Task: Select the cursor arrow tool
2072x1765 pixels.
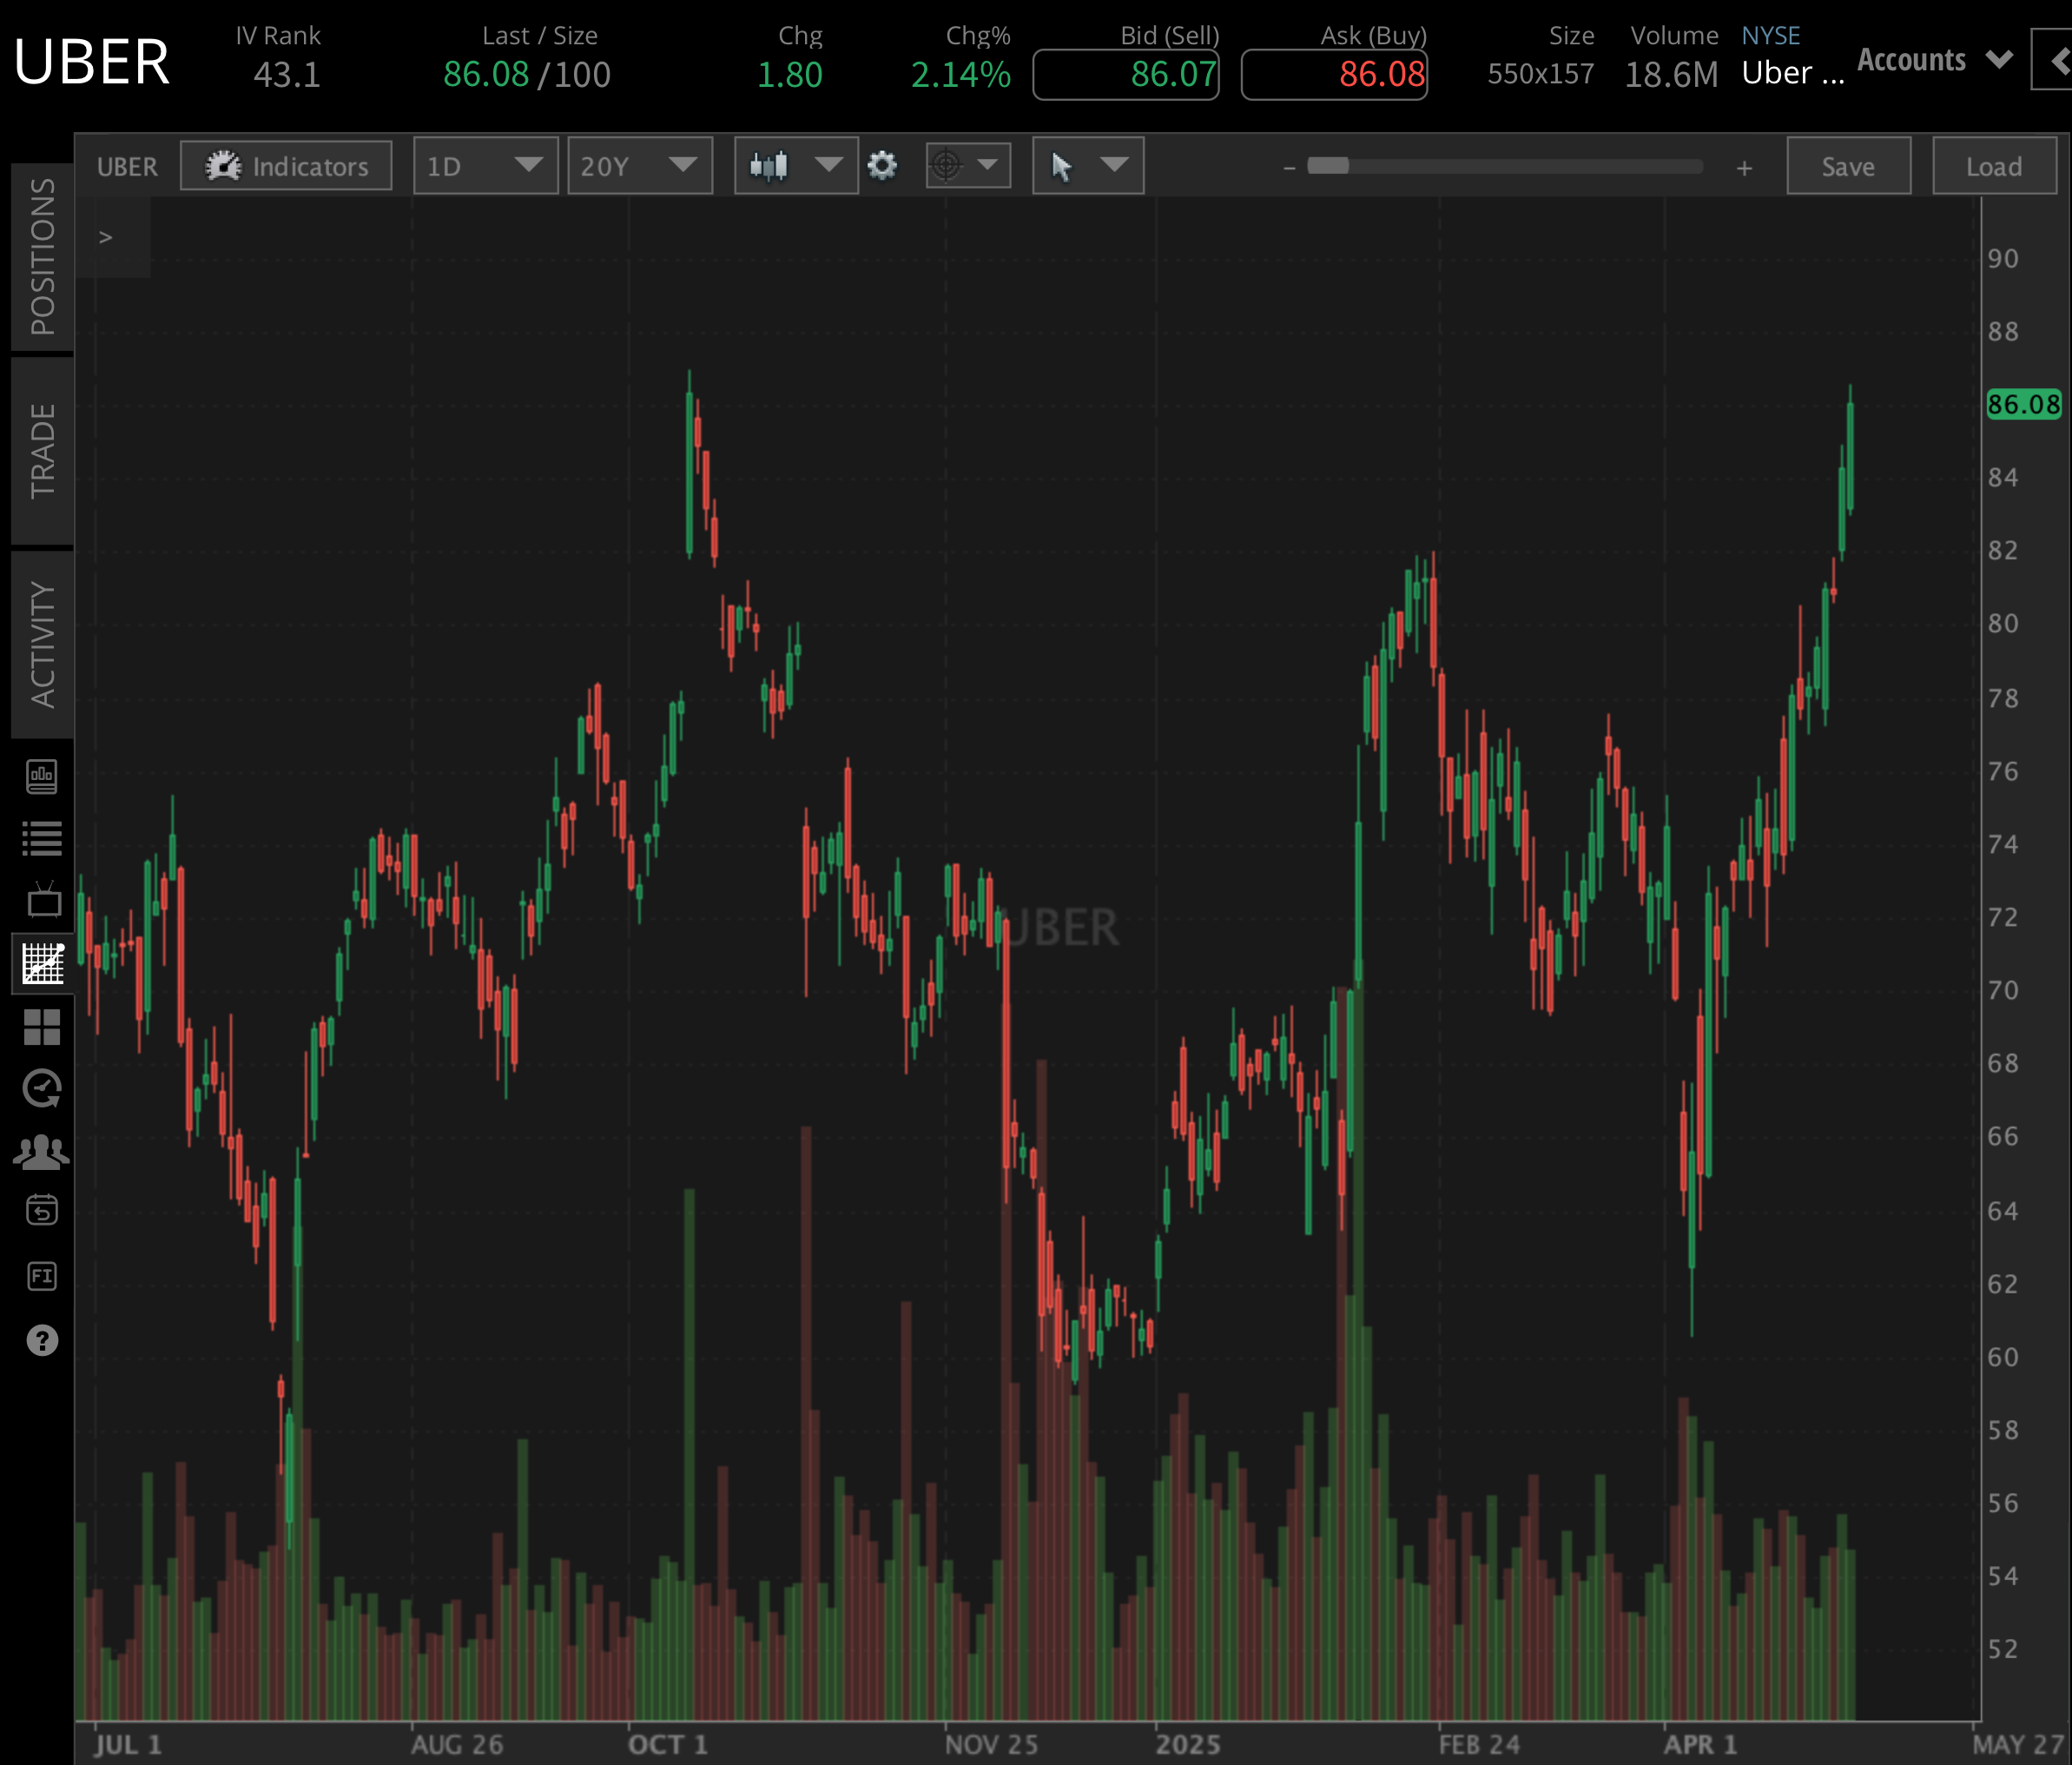Action: tap(1063, 166)
